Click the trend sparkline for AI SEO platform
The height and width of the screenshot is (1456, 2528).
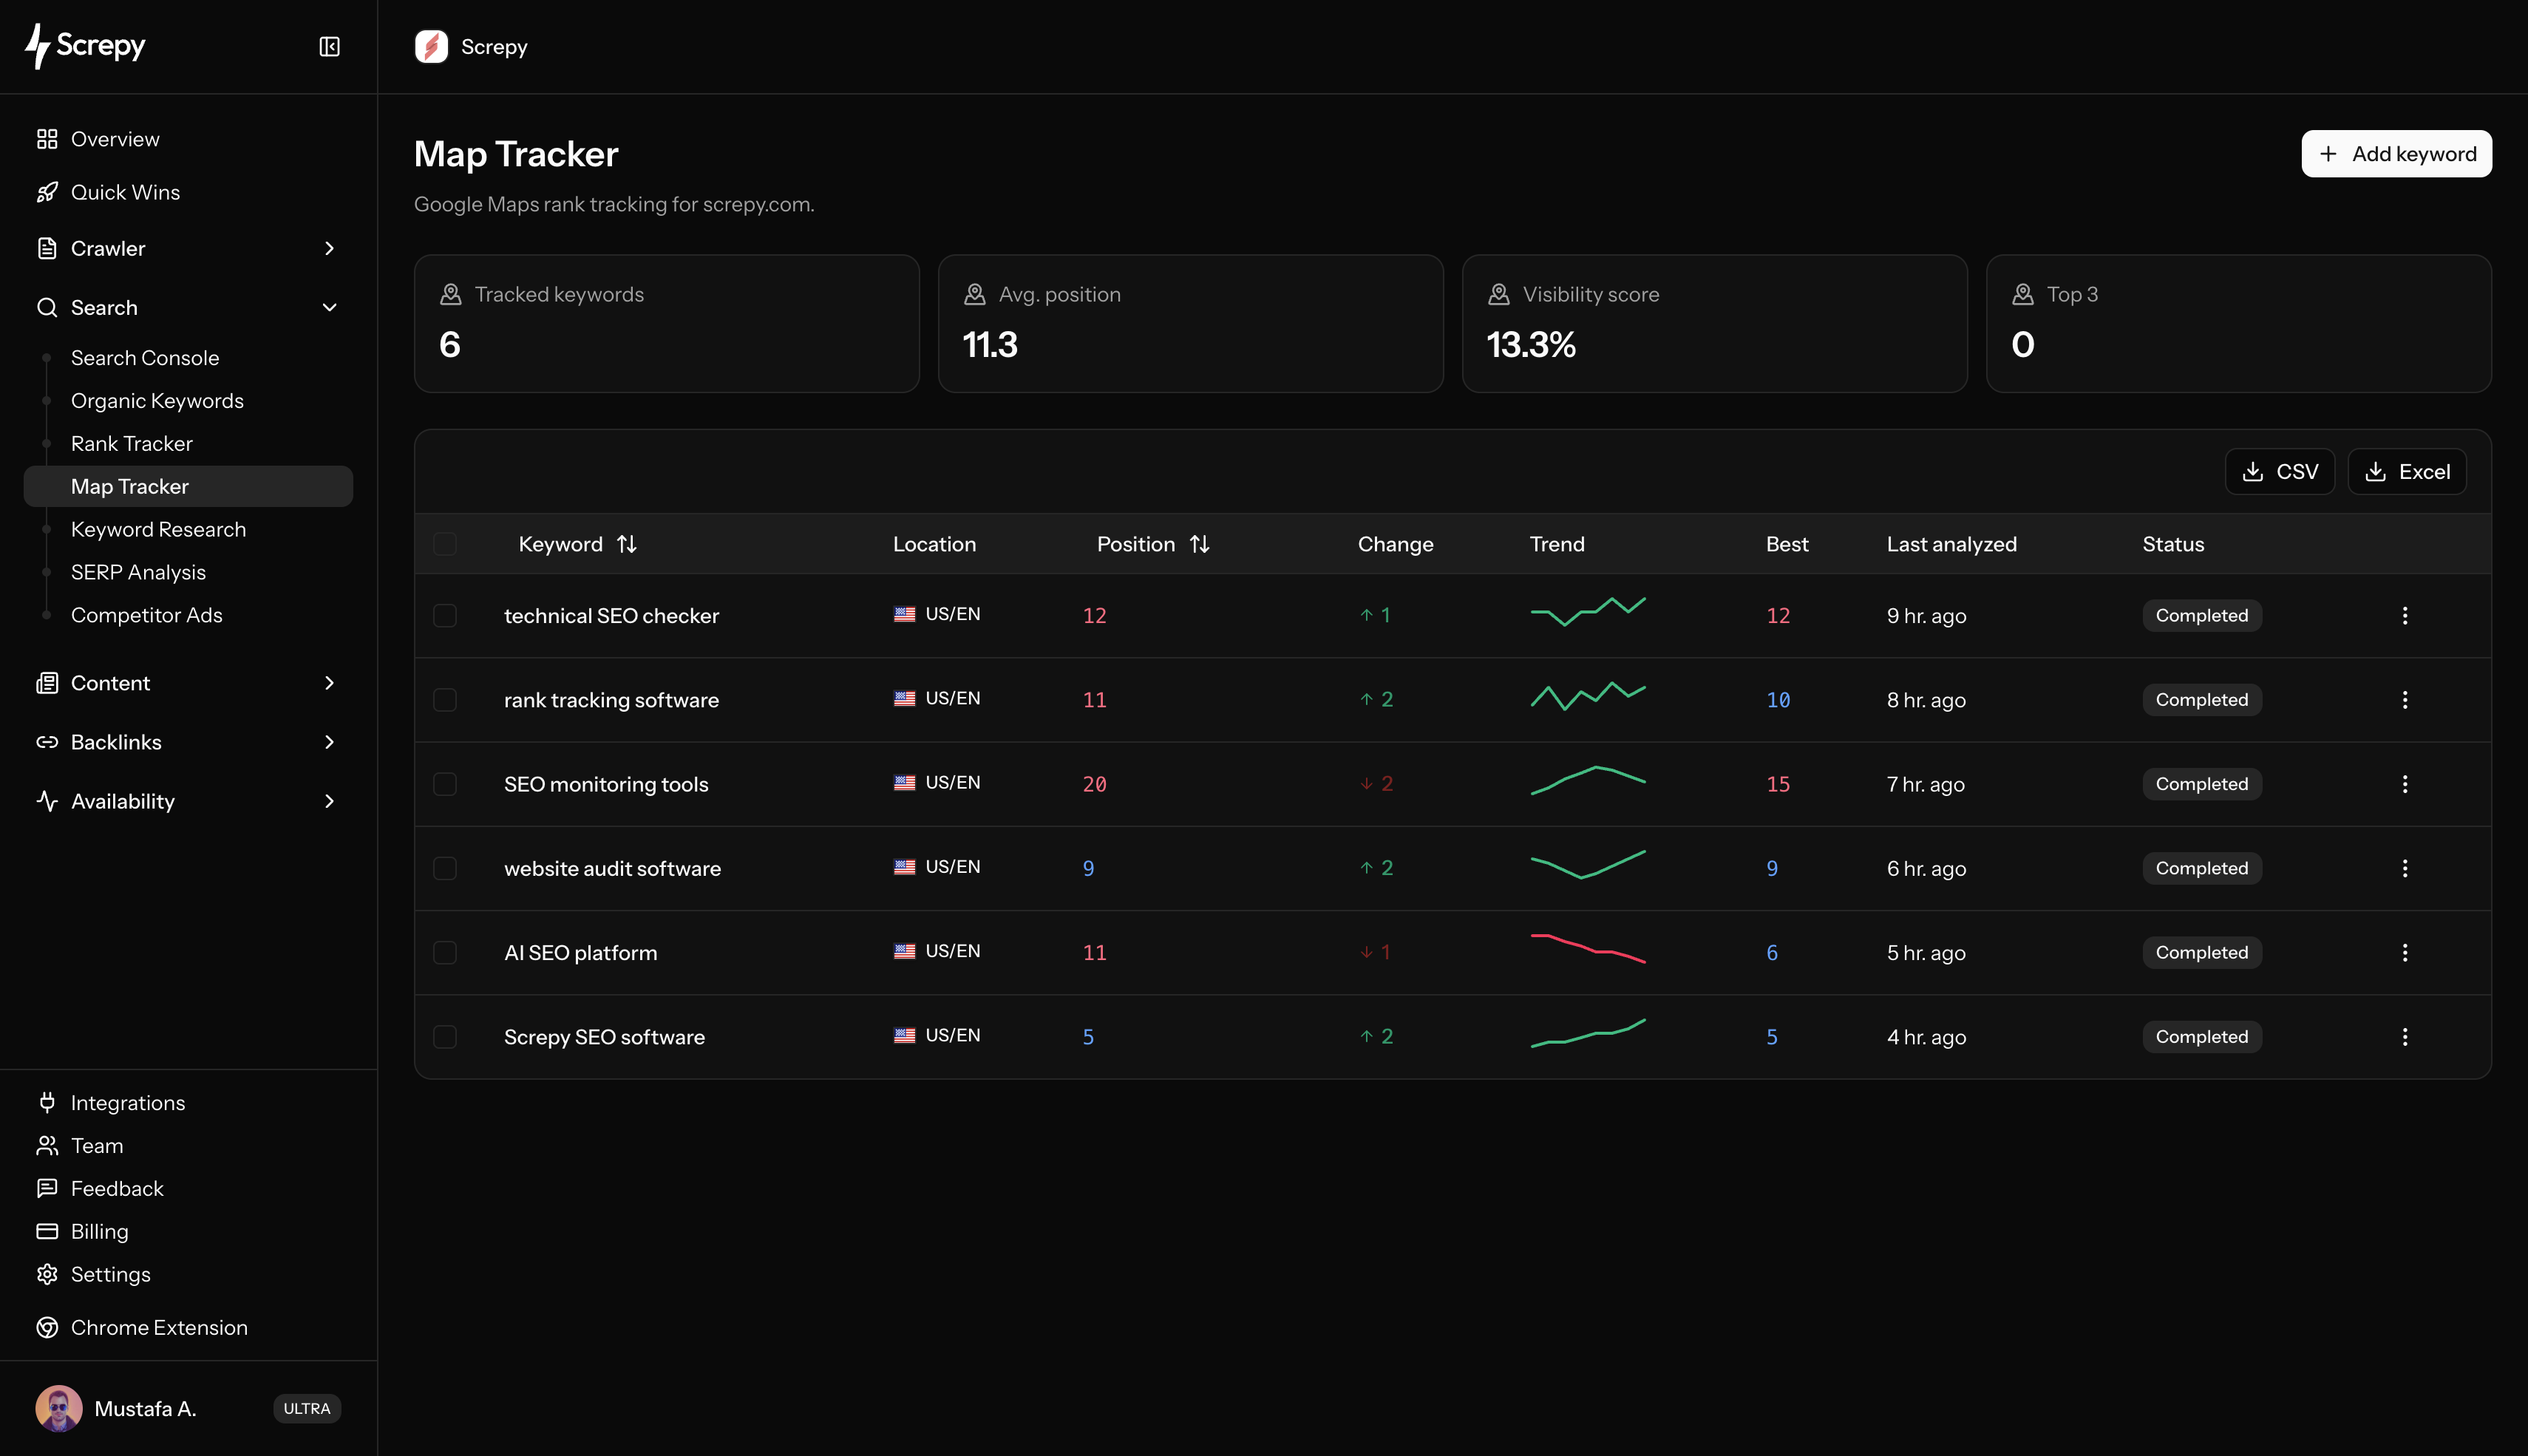click(1588, 948)
